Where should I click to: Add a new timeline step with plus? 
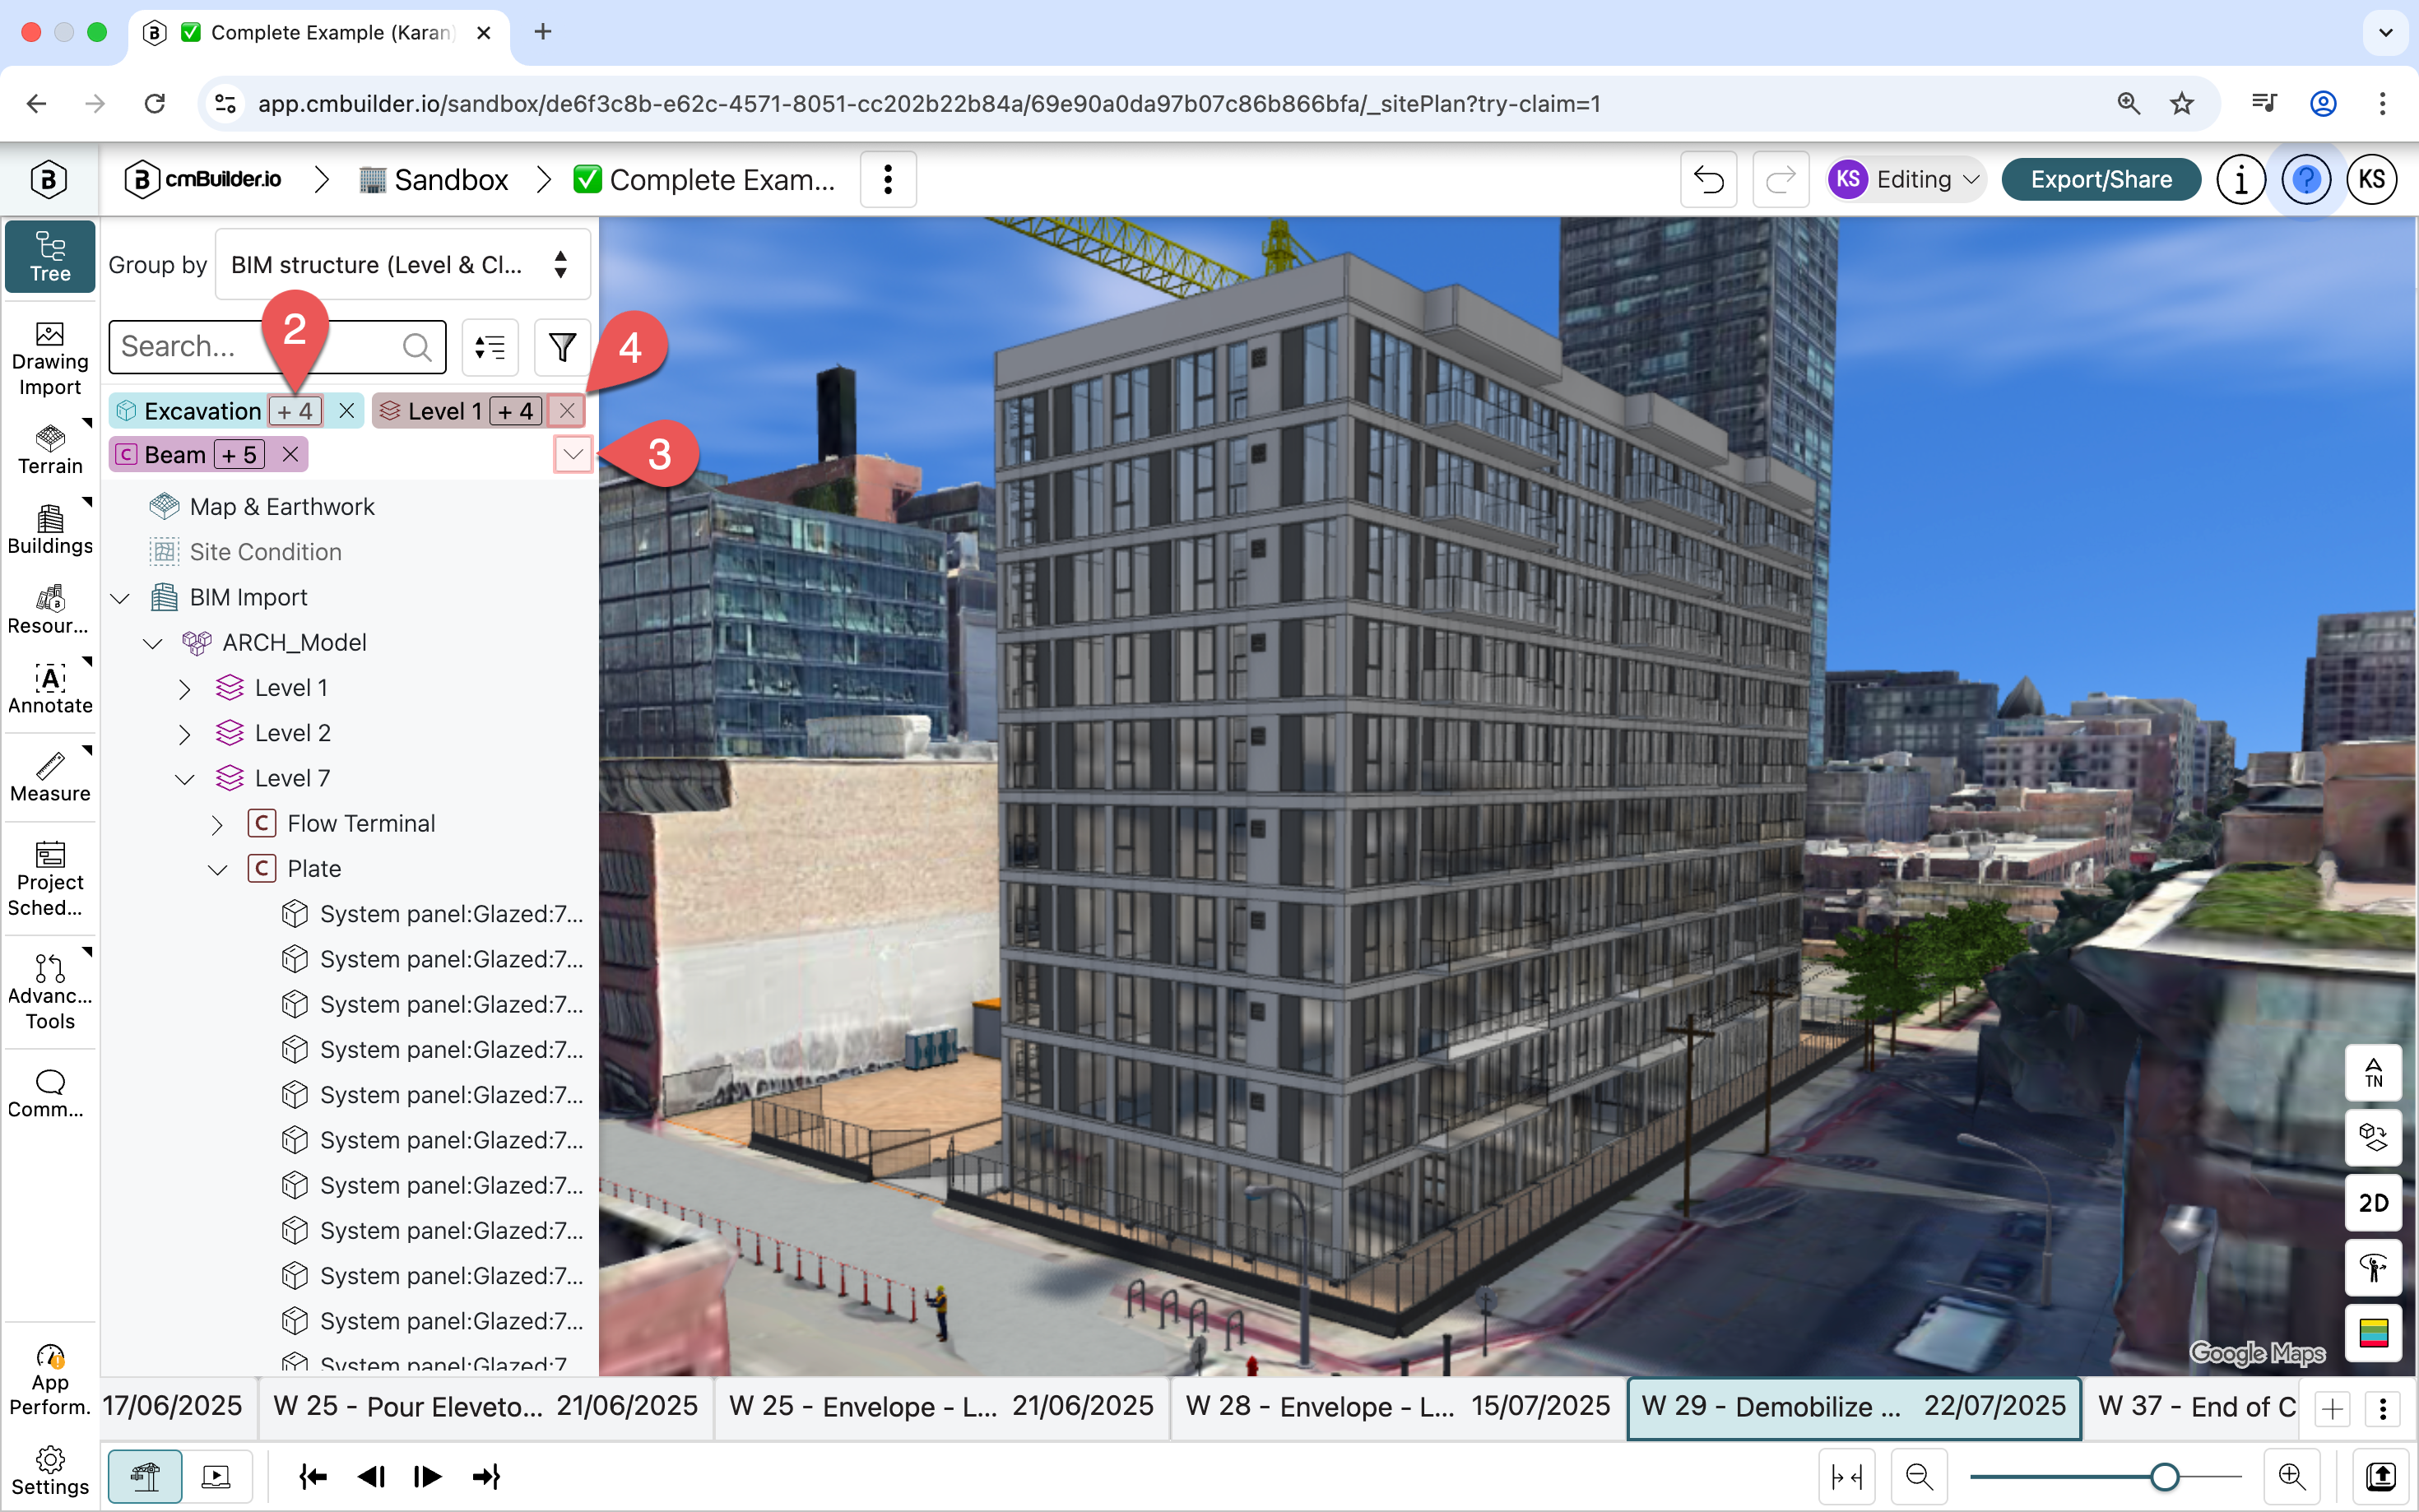(x=2333, y=1408)
